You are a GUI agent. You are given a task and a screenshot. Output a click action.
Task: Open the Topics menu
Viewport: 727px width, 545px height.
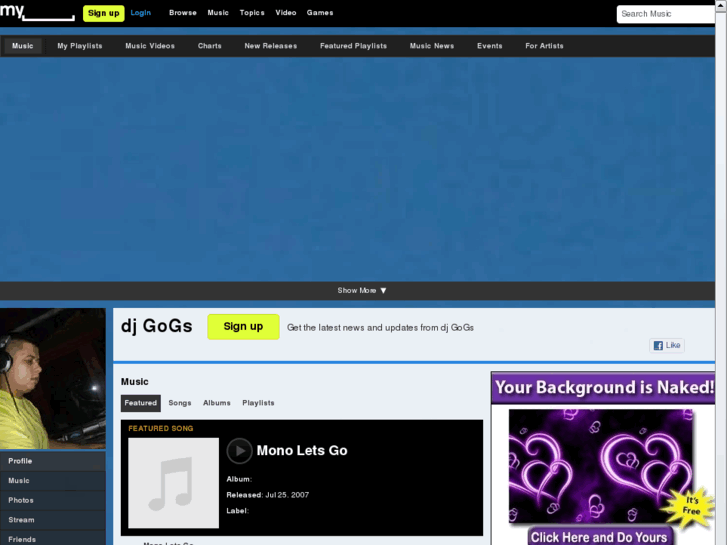[252, 13]
